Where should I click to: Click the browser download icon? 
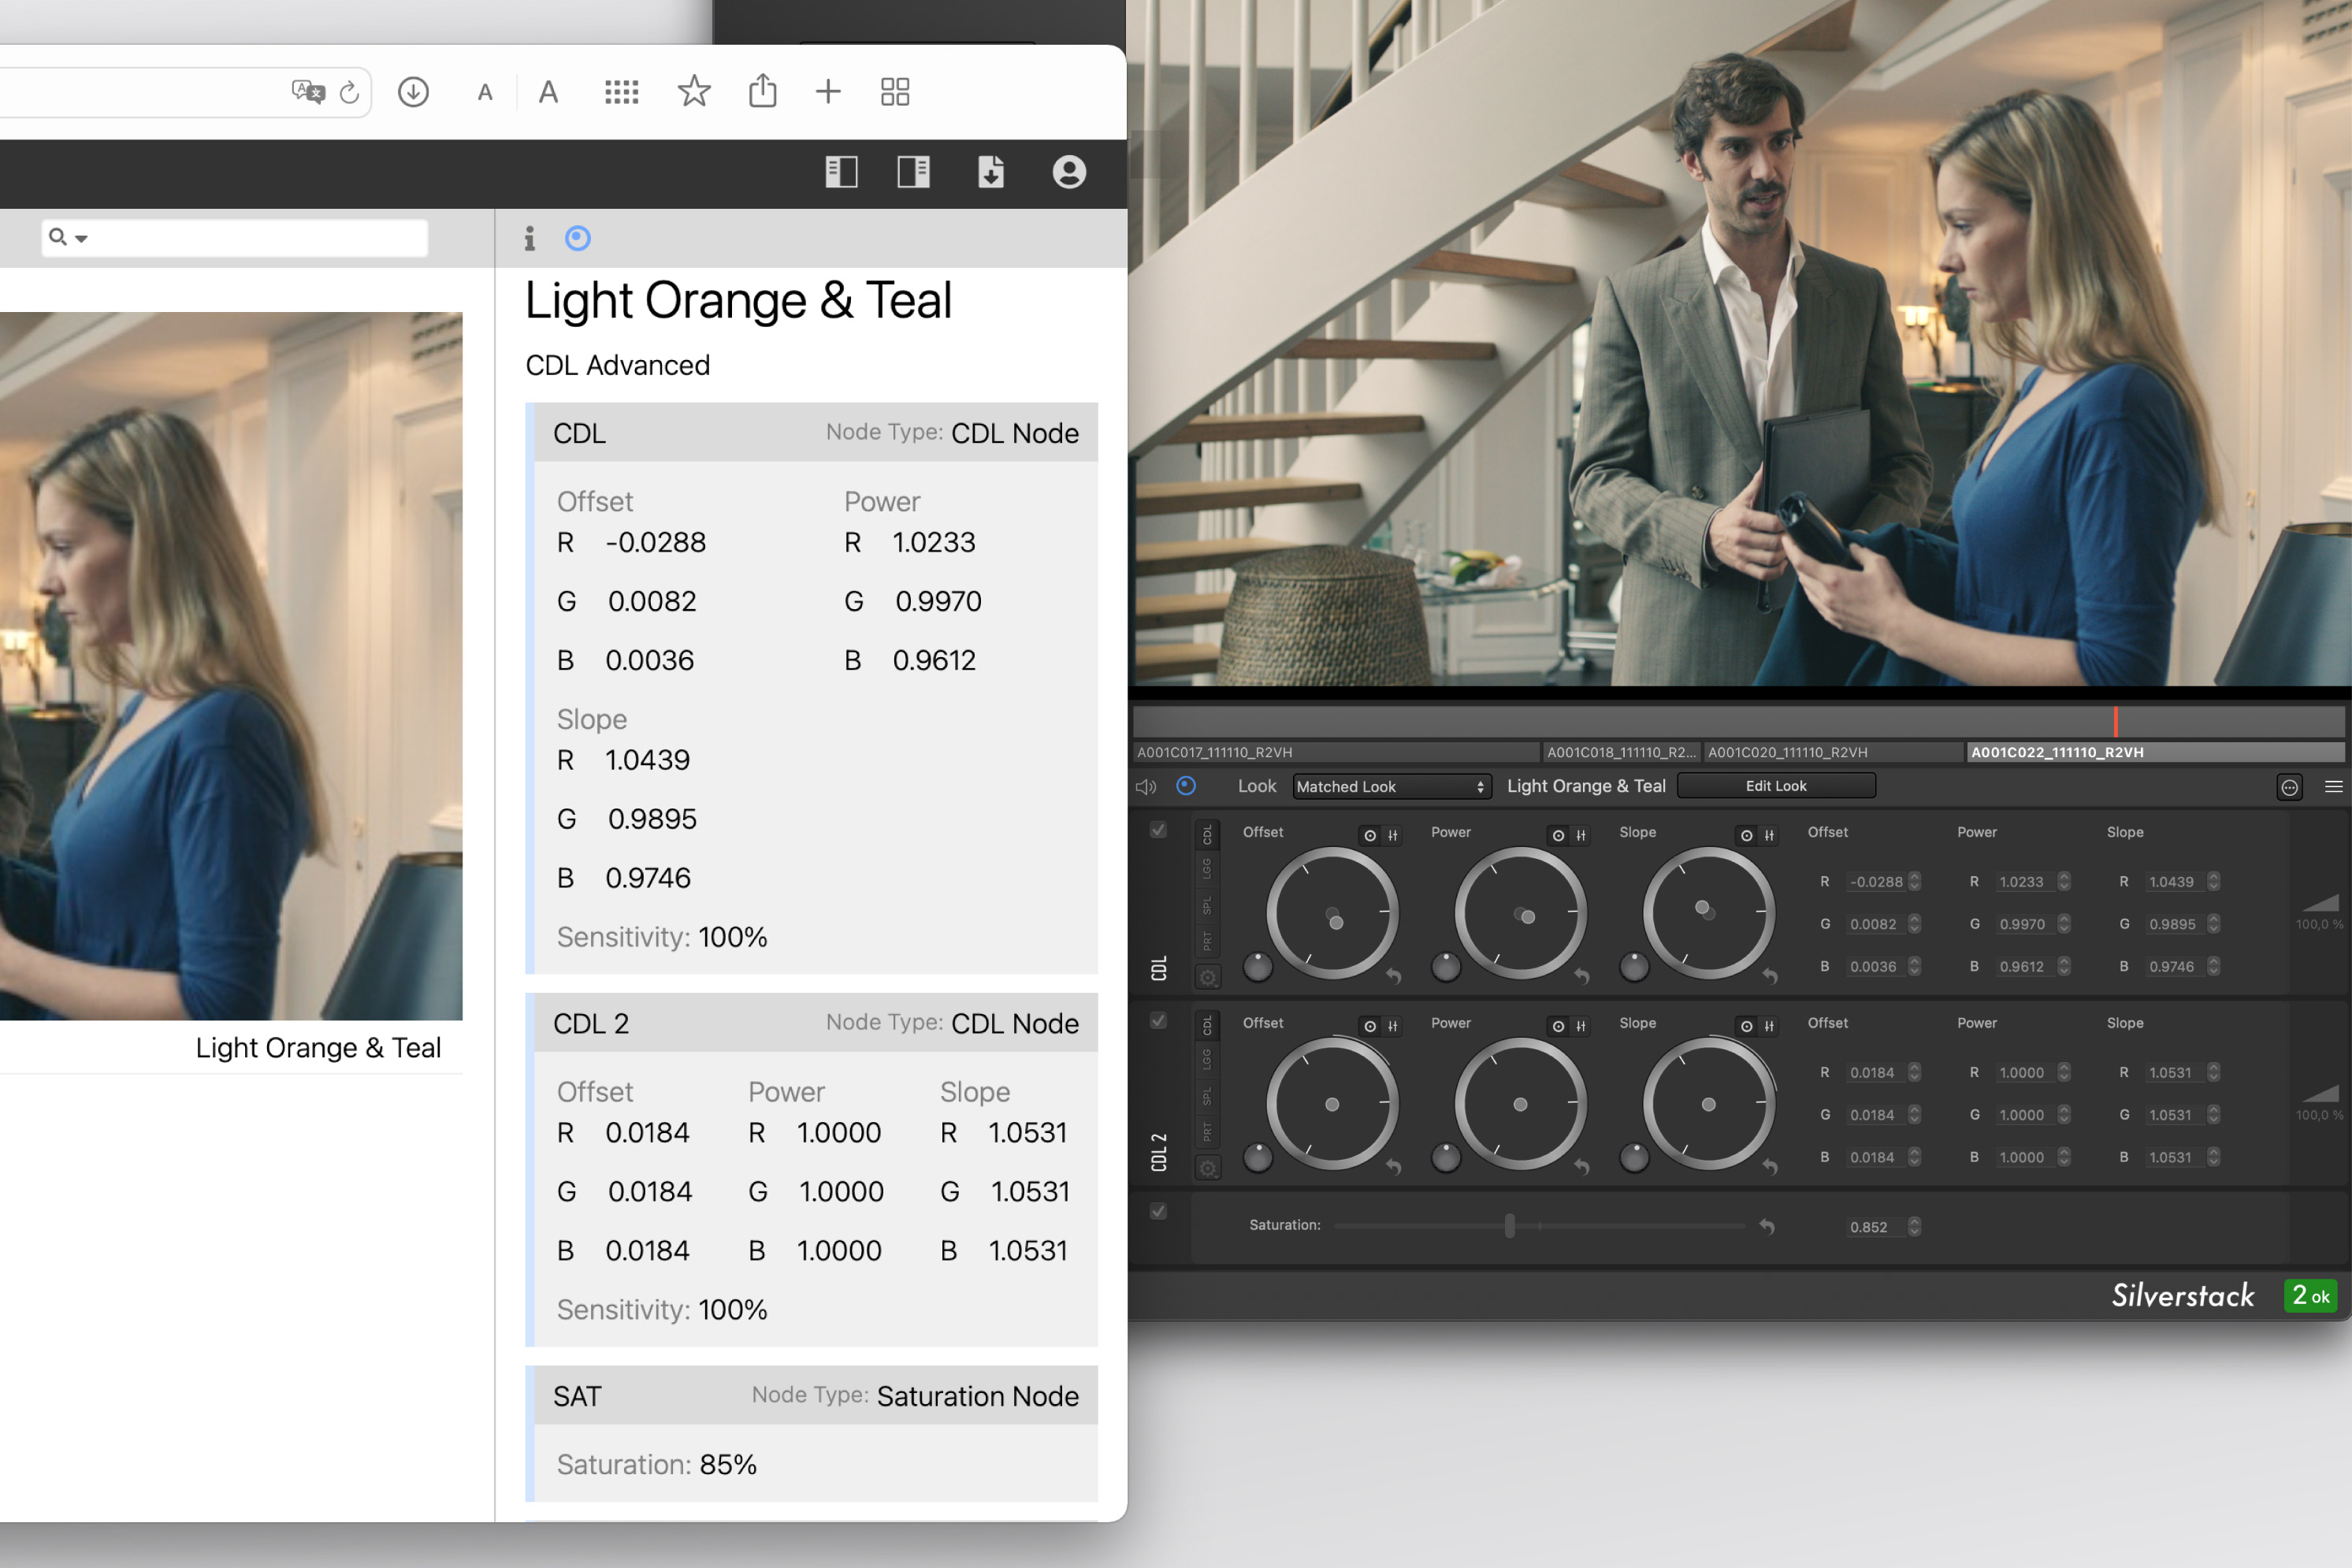coord(413,92)
